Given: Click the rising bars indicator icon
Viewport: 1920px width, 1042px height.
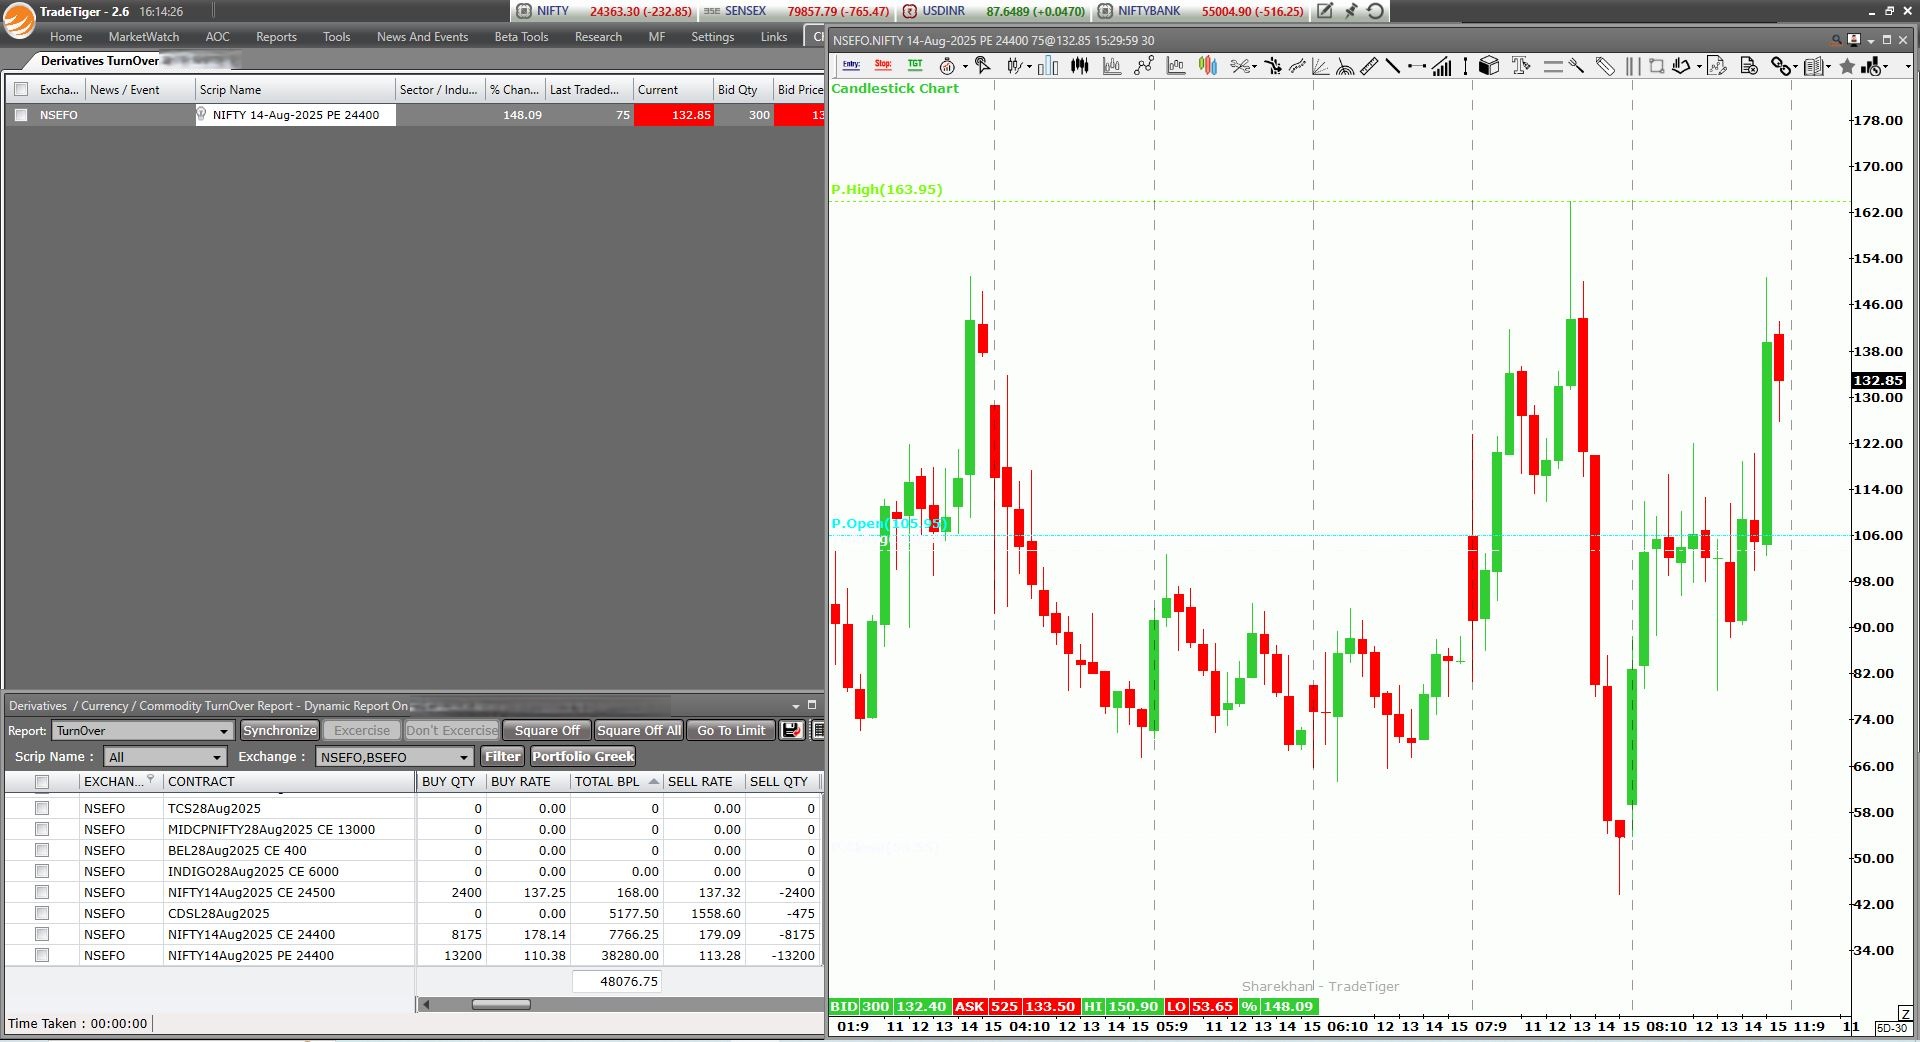Looking at the screenshot, I should pyautogui.click(x=1441, y=66).
